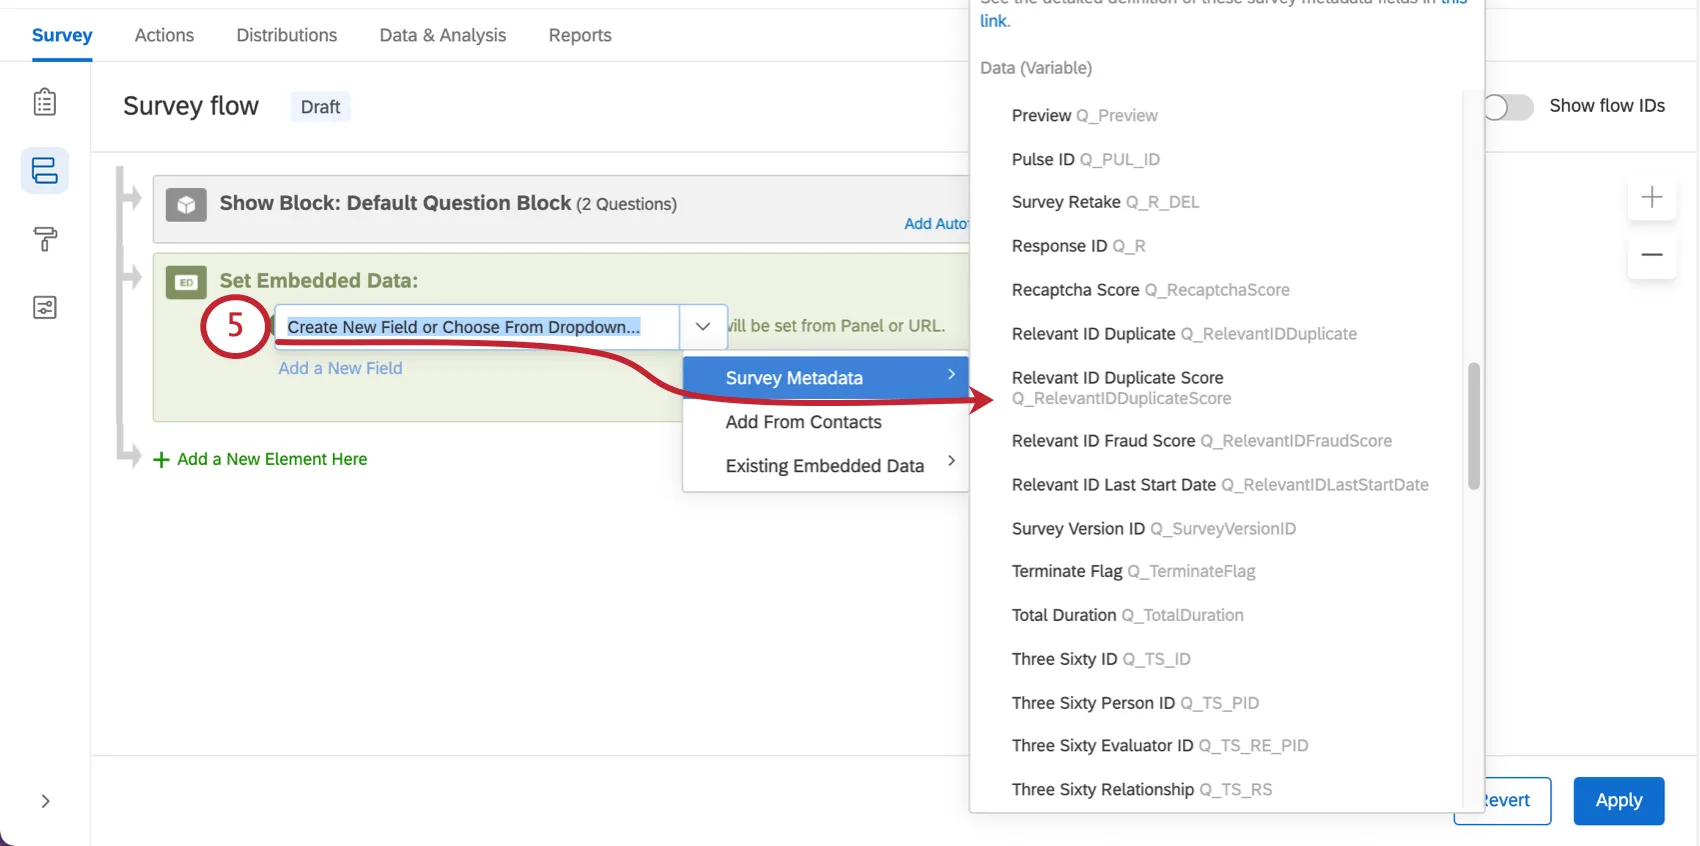1700x846 pixels.
Task: Select the survey flow sidebar icon
Action: coord(45,171)
